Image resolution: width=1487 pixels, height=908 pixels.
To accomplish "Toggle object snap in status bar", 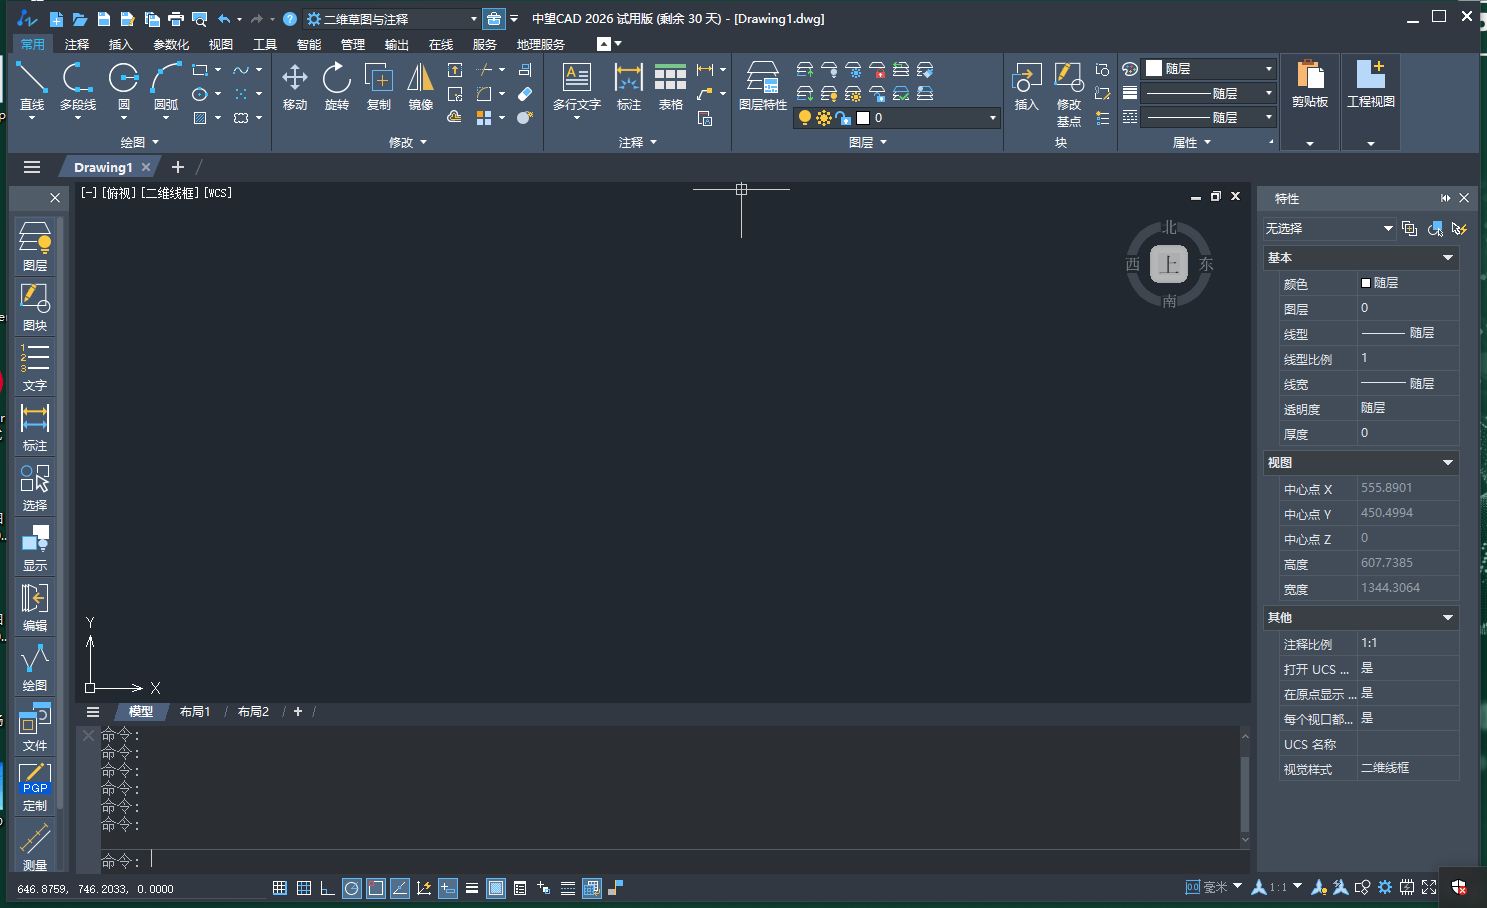I will coord(376,888).
